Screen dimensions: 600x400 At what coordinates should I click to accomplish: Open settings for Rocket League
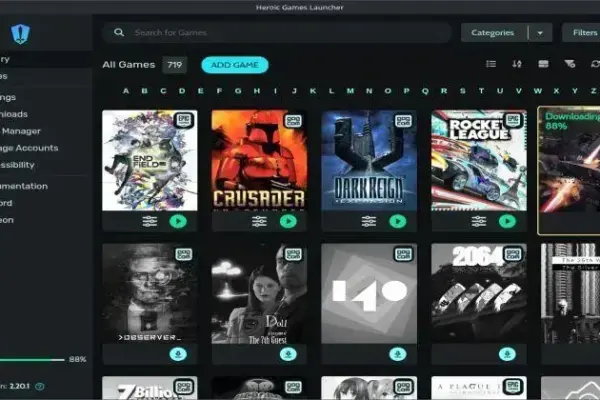click(479, 221)
